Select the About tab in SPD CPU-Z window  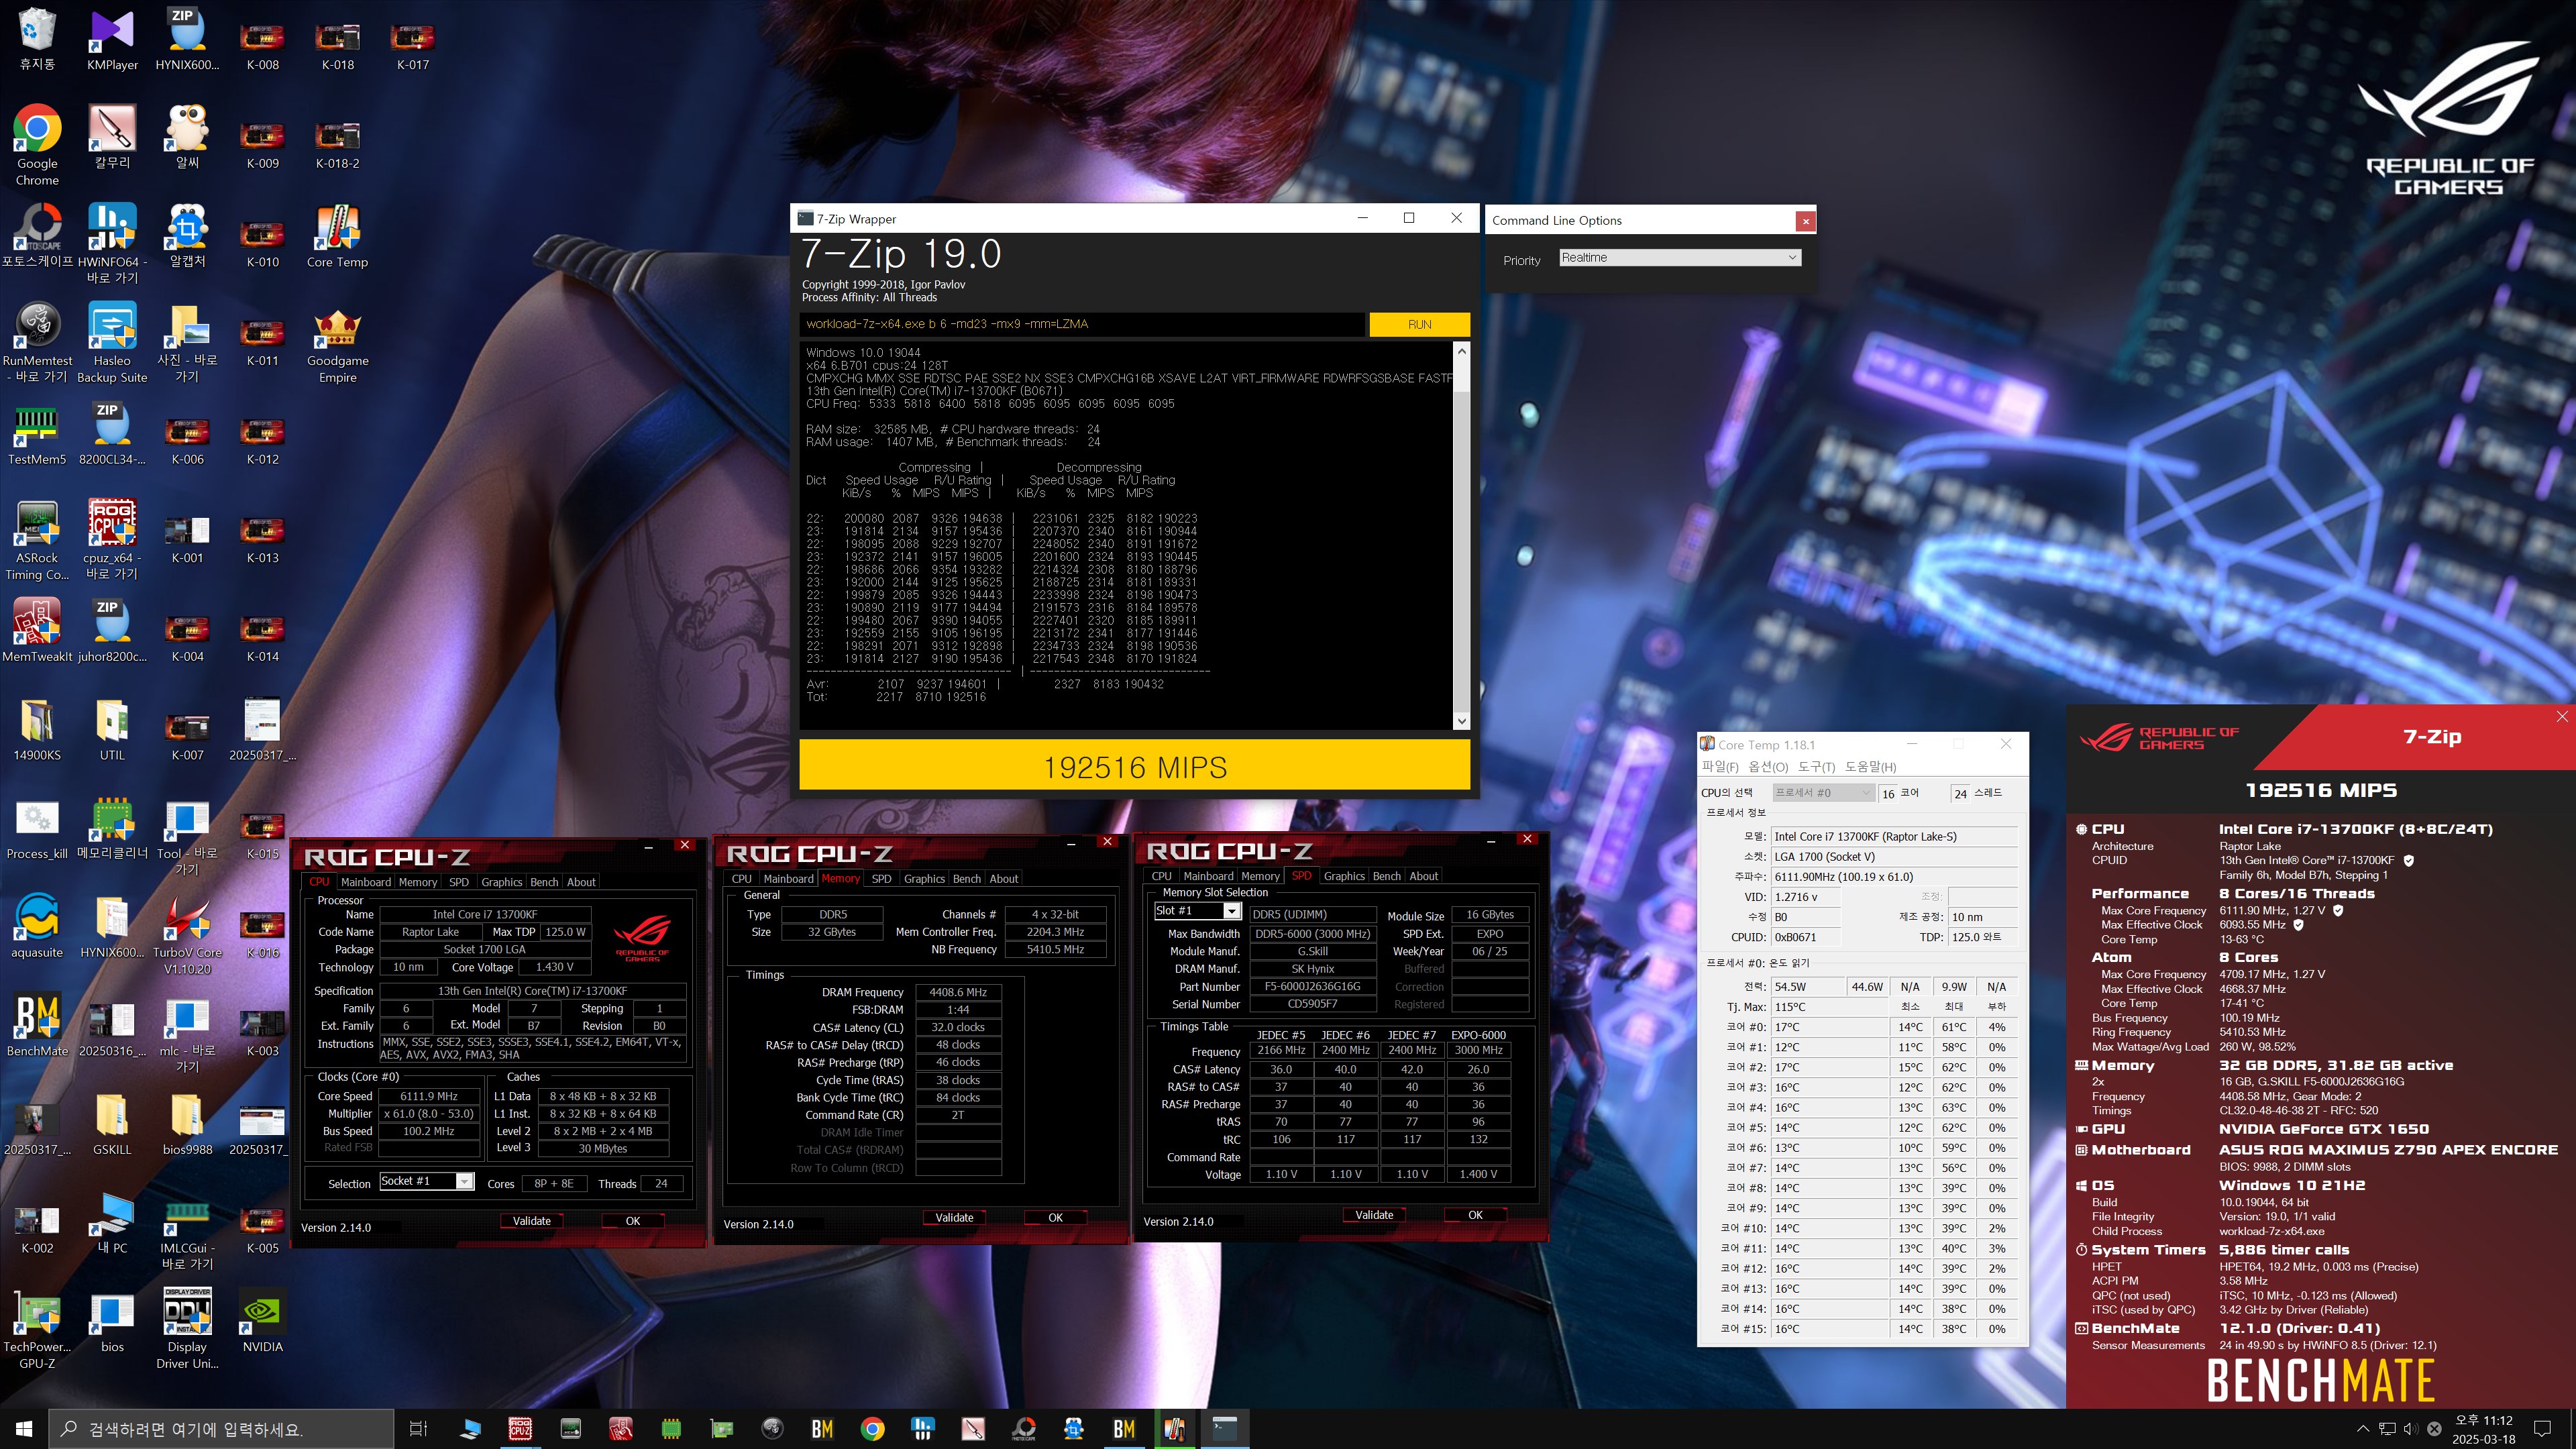(1423, 876)
